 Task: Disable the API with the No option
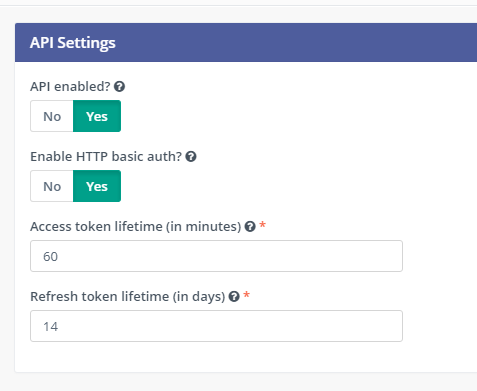click(x=52, y=116)
